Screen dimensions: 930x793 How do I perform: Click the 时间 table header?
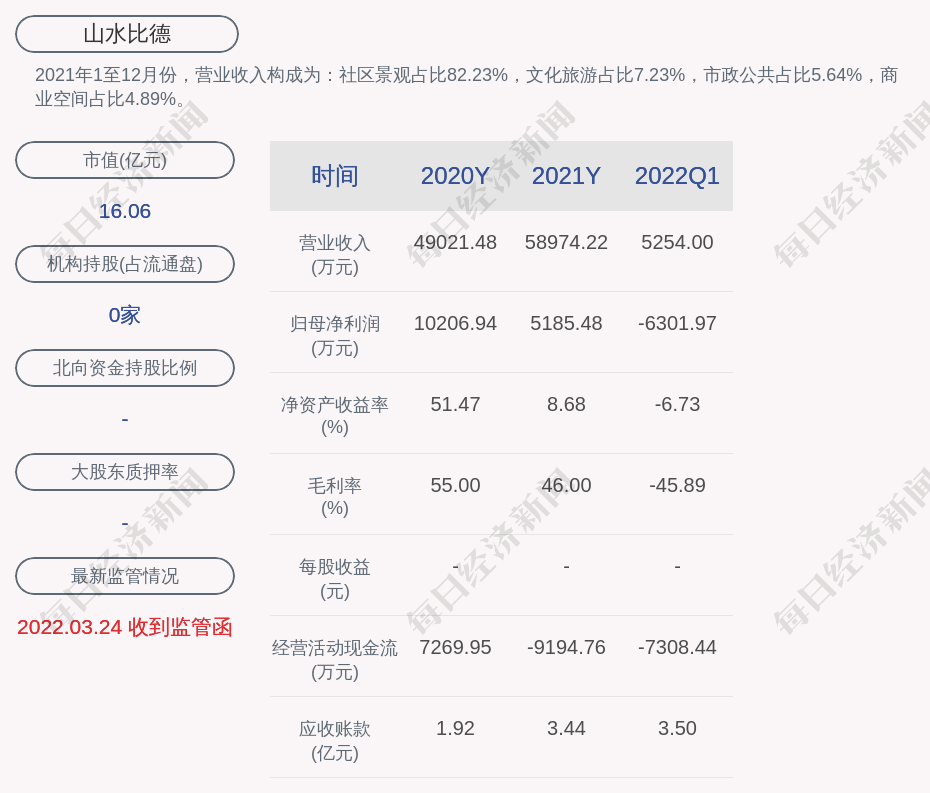(335, 176)
